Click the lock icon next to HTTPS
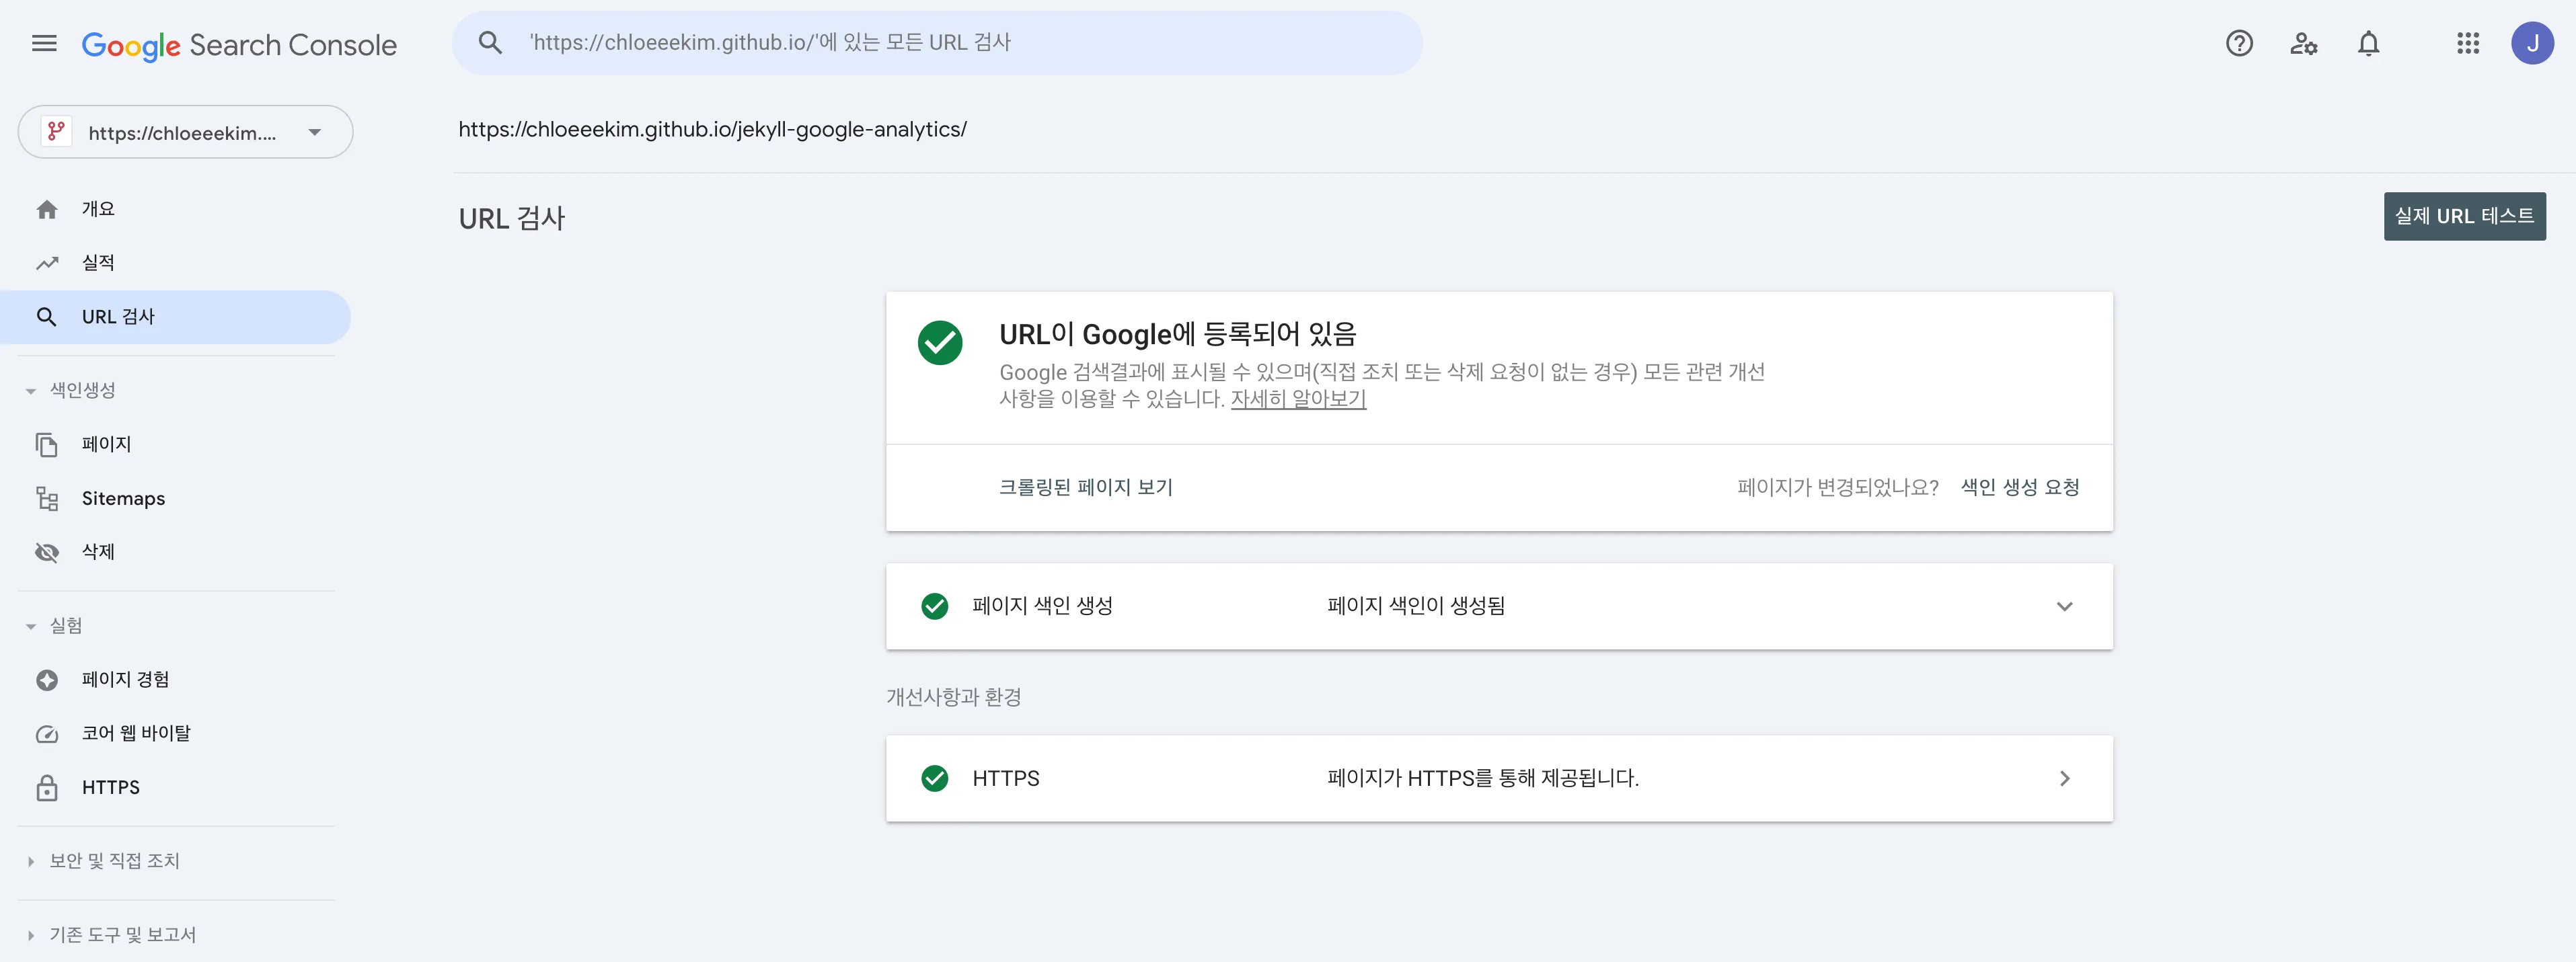 (47, 788)
